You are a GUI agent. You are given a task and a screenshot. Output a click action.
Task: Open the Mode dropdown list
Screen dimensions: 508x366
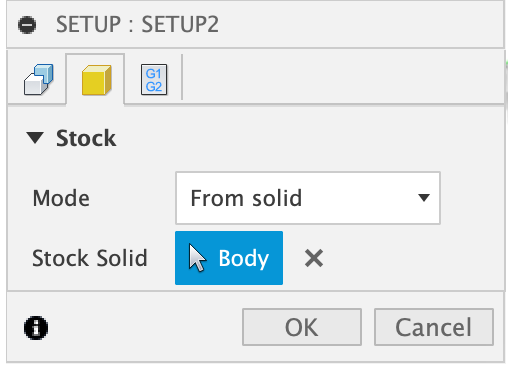308,198
